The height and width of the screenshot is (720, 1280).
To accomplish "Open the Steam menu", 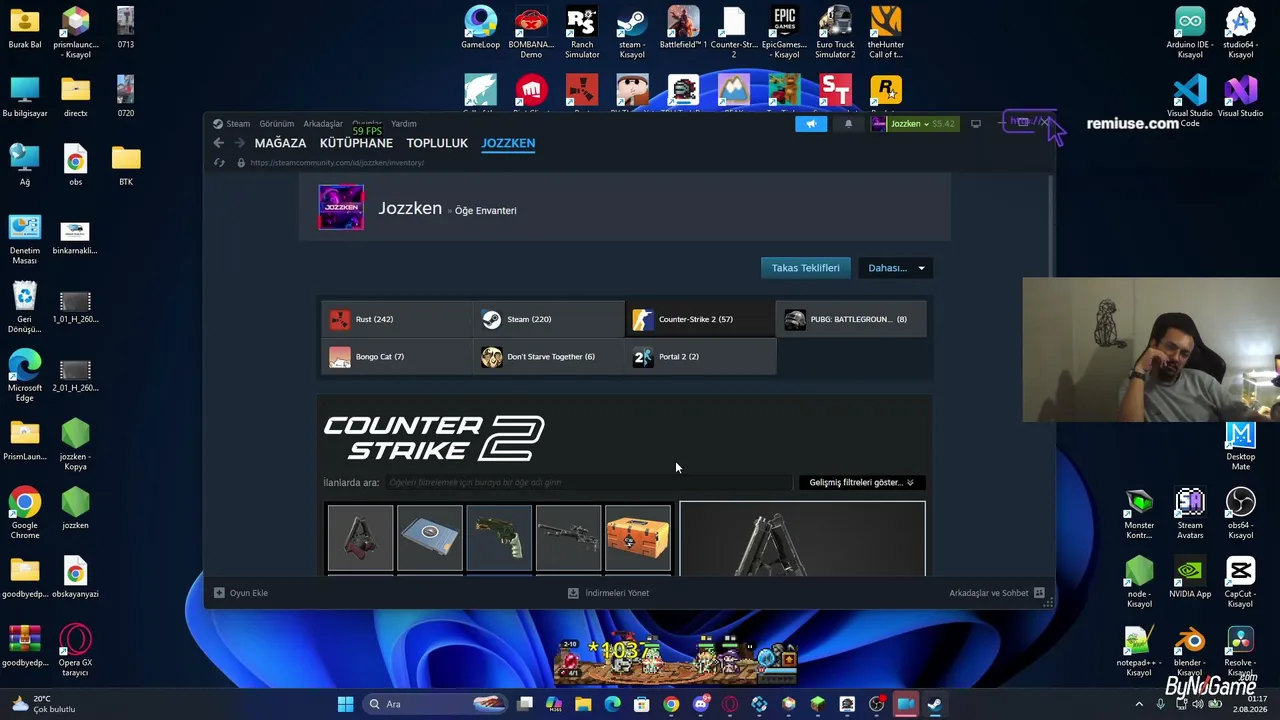I will [231, 124].
